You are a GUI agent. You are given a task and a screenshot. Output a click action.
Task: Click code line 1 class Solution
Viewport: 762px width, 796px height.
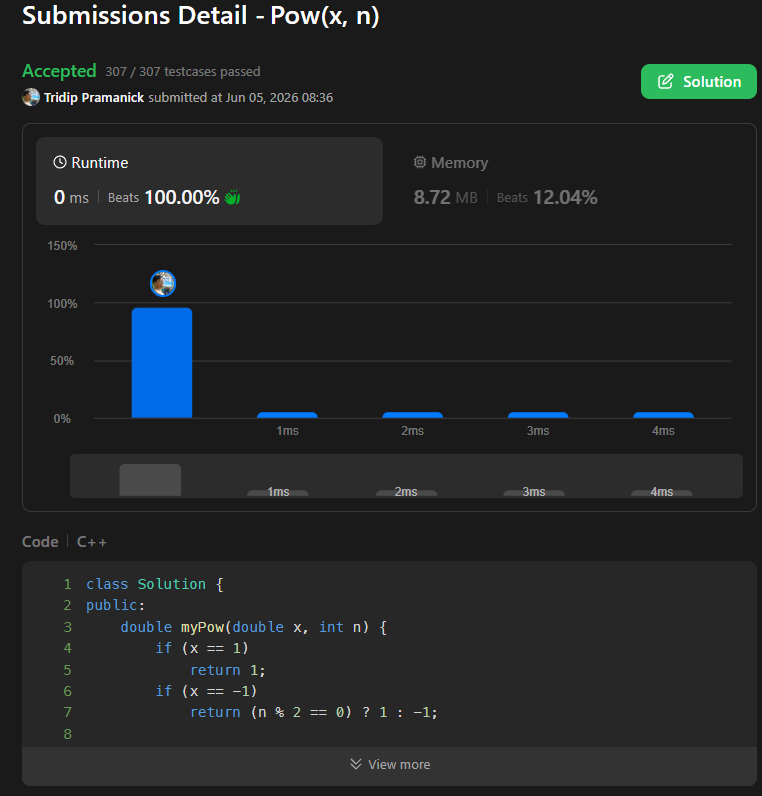[x=155, y=584]
